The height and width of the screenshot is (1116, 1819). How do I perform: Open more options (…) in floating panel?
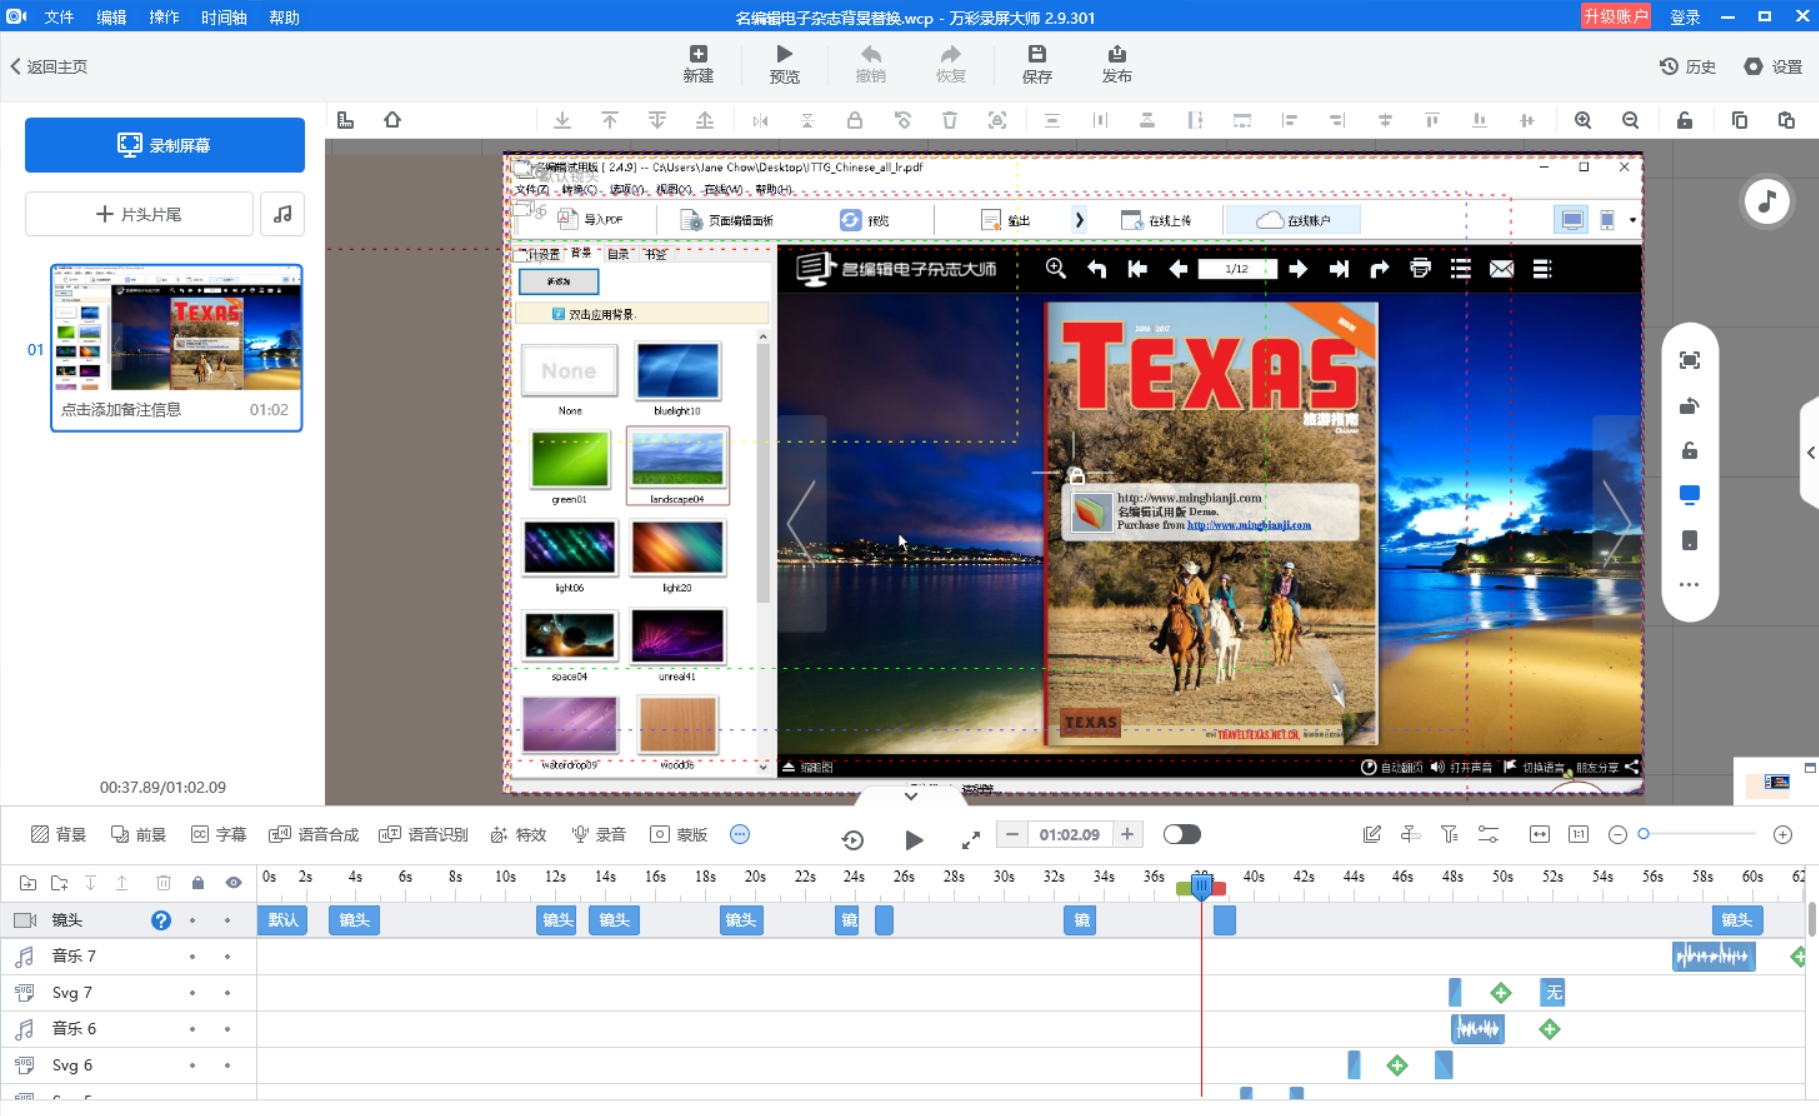[1689, 585]
